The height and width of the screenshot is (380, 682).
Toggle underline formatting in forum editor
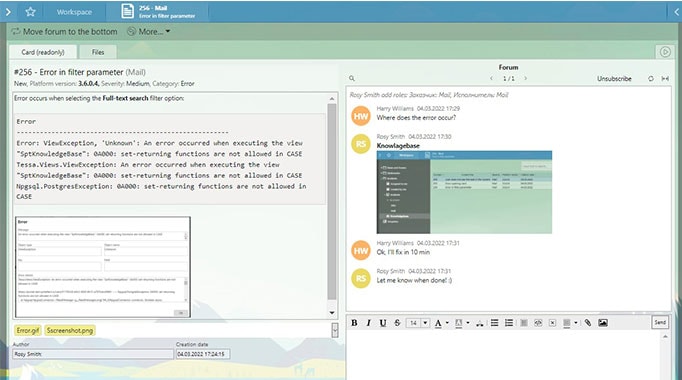point(383,323)
